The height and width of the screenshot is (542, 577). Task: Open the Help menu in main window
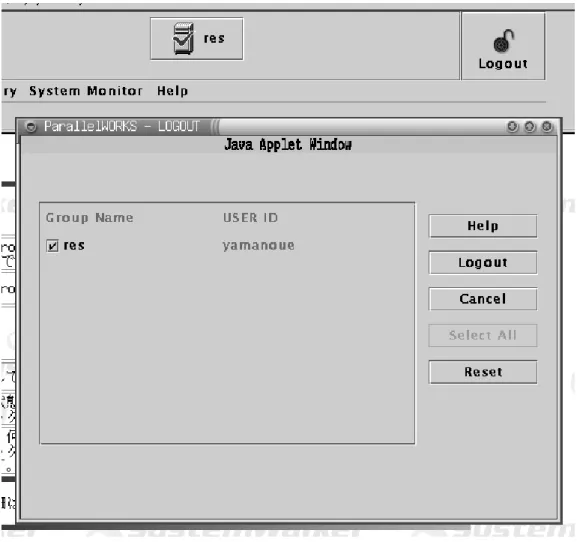[x=172, y=91]
